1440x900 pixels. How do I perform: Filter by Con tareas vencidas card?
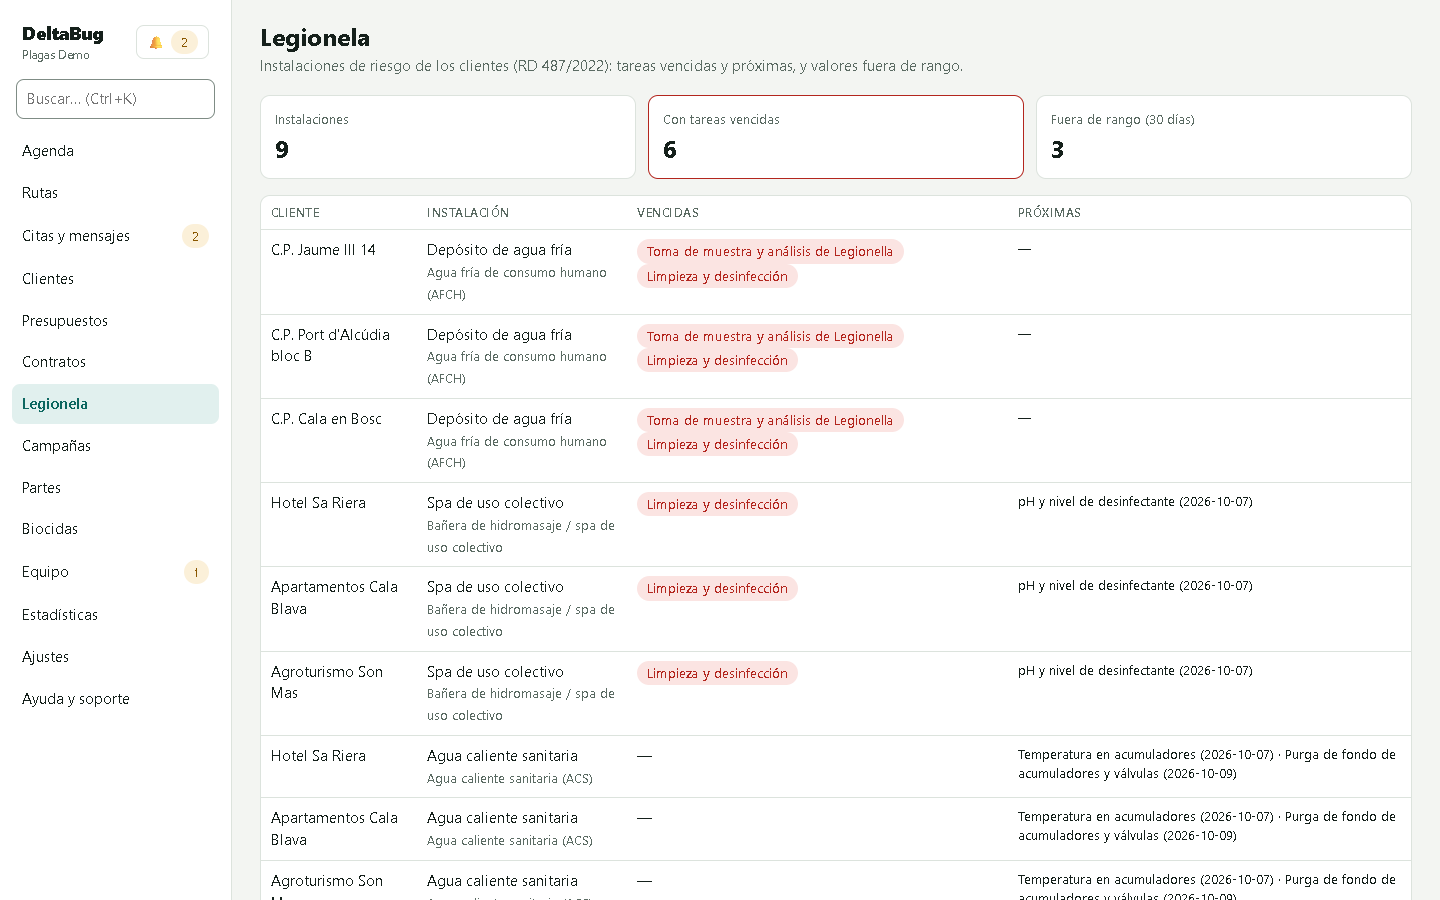click(x=836, y=137)
